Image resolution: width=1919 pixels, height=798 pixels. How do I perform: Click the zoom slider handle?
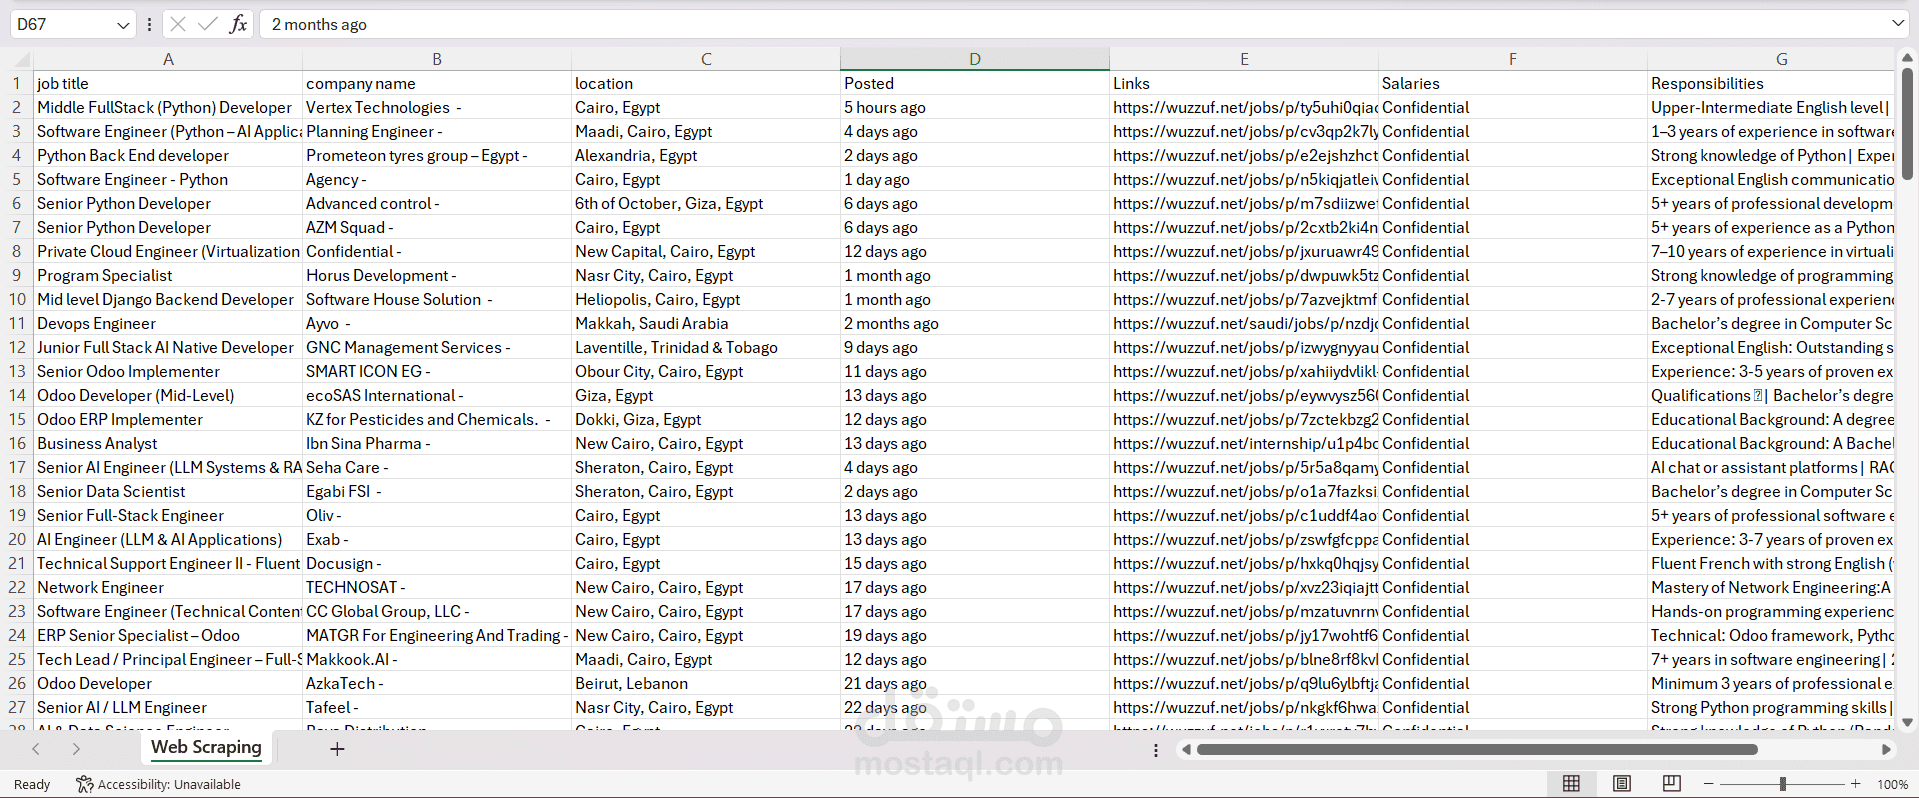pyautogui.click(x=1782, y=784)
